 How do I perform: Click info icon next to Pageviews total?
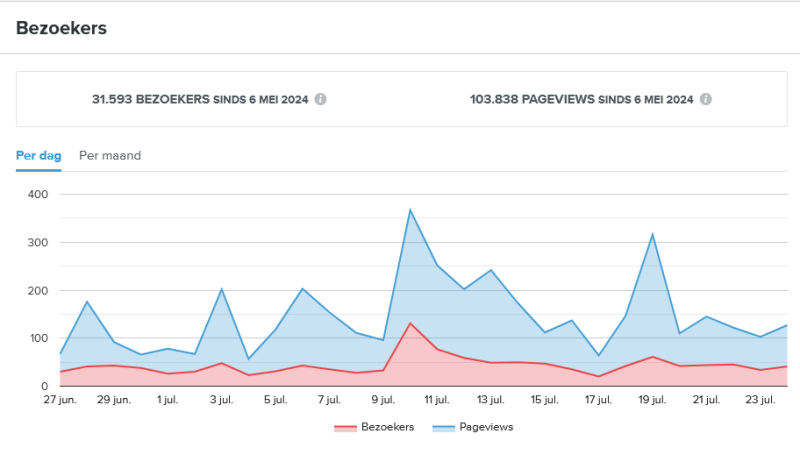point(706,99)
